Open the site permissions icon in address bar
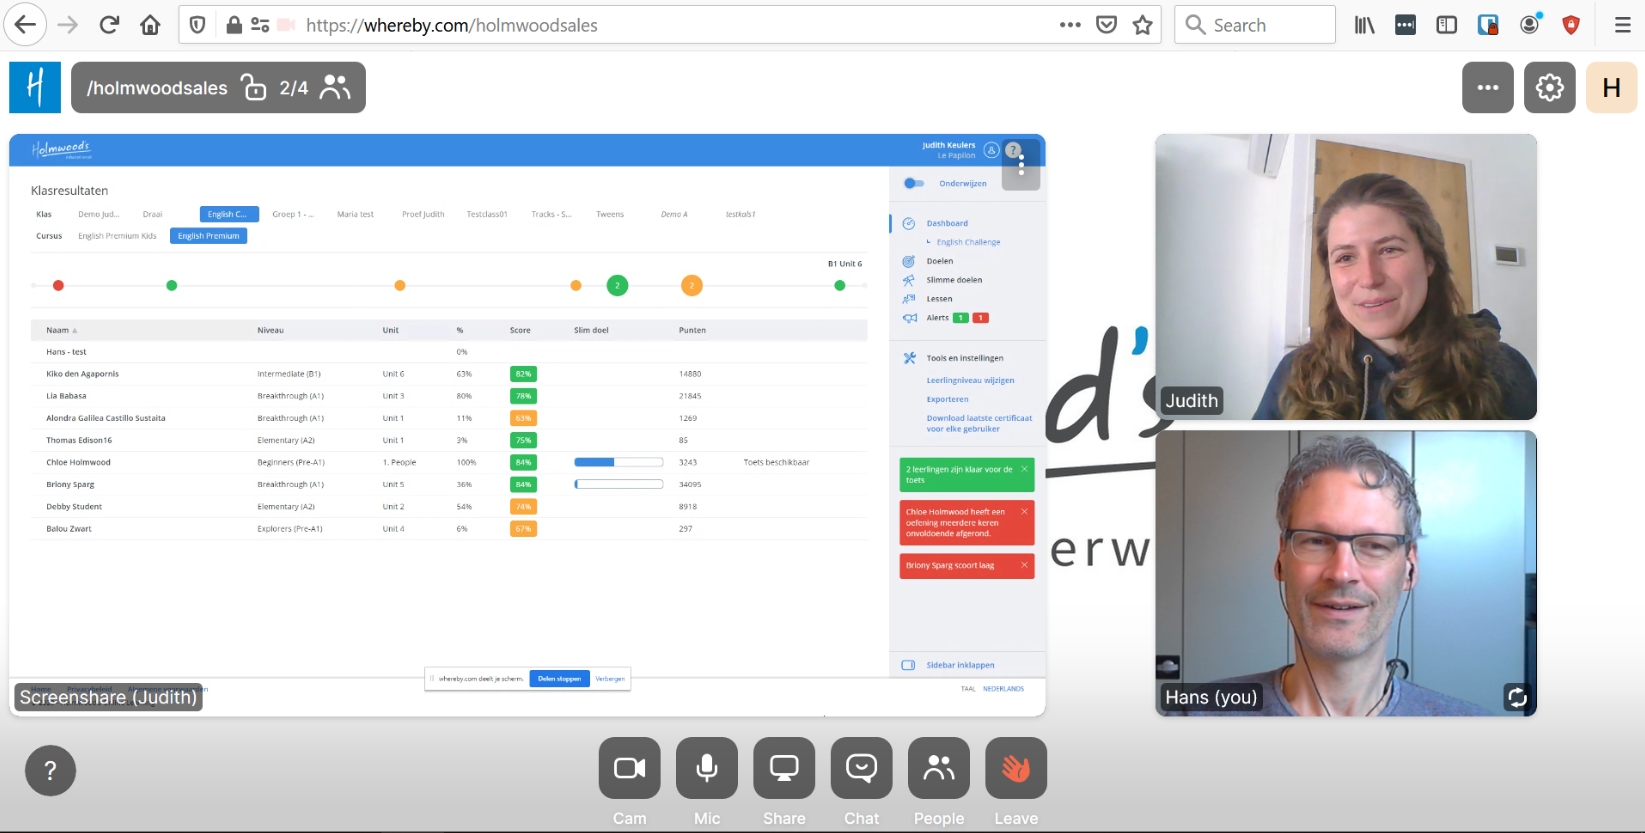The image size is (1645, 833). tap(260, 25)
